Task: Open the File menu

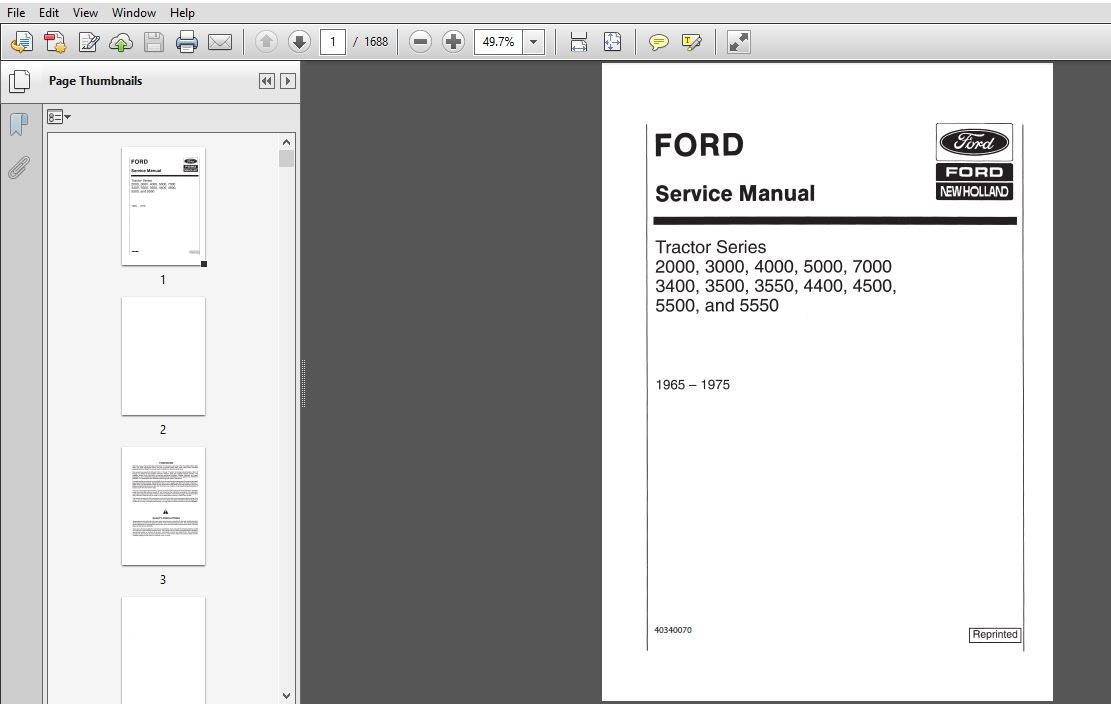Action: 16,13
